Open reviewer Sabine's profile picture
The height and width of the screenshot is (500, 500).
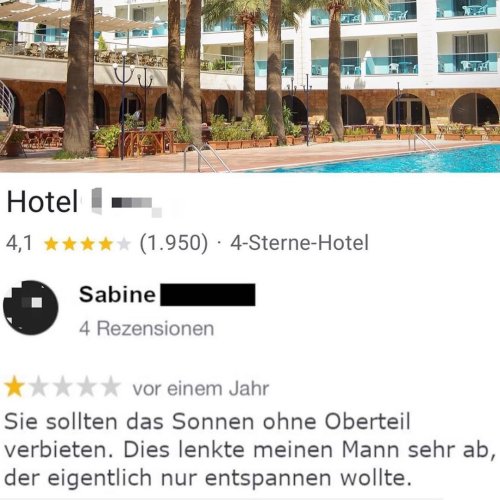(x=31, y=307)
